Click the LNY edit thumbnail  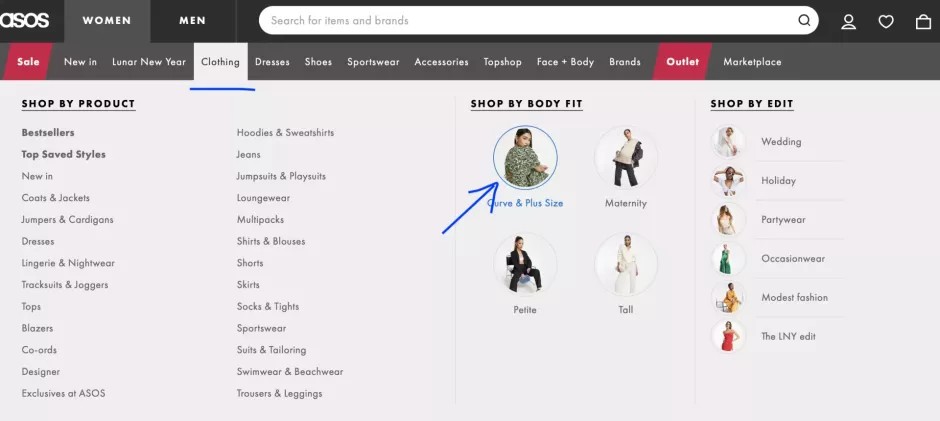pyautogui.click(x=728, y=336)
